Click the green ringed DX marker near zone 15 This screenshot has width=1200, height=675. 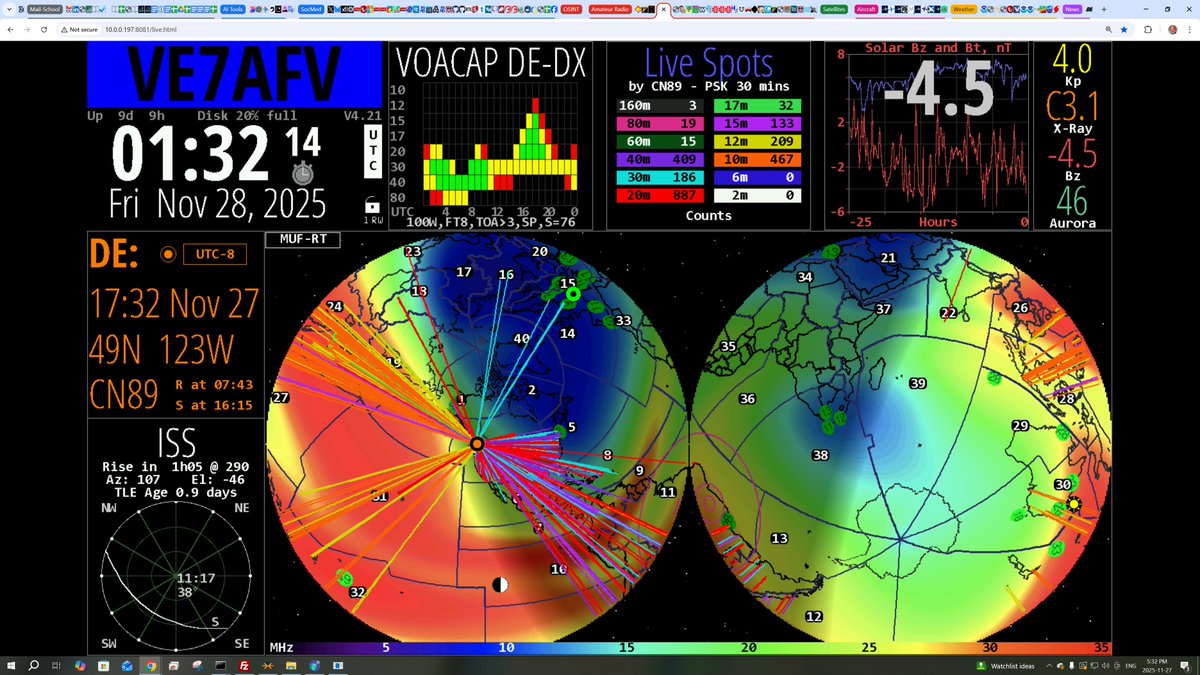pos(572,295)
